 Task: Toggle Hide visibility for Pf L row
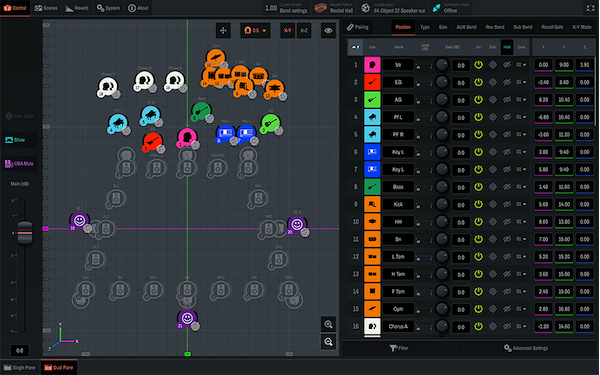[x=507, y=117]
